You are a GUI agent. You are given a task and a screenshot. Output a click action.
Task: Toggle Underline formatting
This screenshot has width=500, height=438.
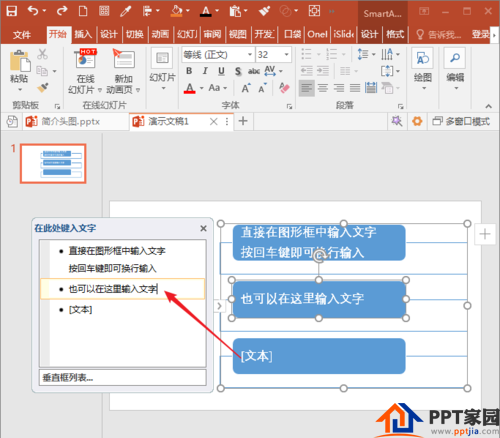pos(221,71)
